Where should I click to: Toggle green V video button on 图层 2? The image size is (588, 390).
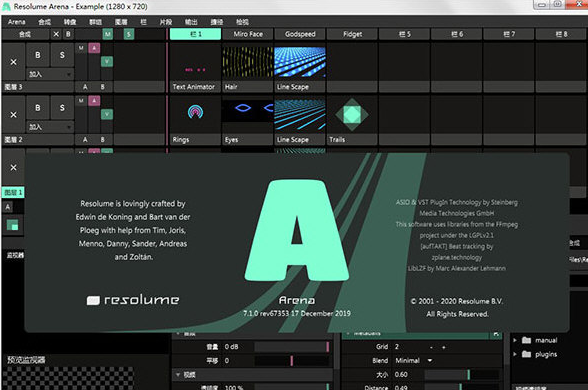point(107,114)
